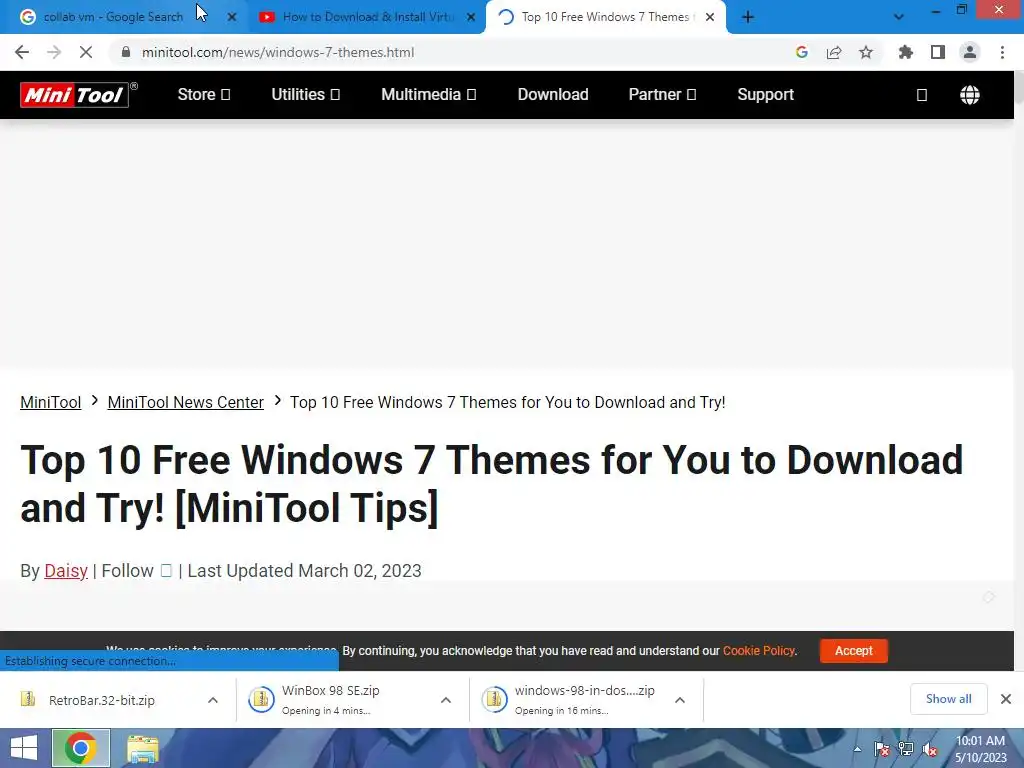Click the article title heading
This screenshot has width=1024, height=768.
[492, 484]
